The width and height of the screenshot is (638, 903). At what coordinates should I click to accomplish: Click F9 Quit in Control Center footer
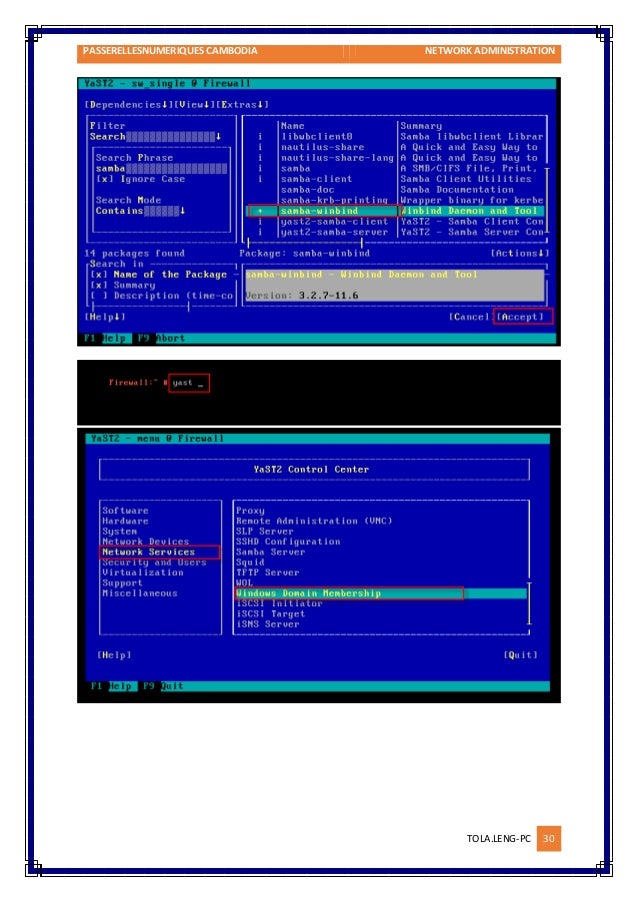164,686
